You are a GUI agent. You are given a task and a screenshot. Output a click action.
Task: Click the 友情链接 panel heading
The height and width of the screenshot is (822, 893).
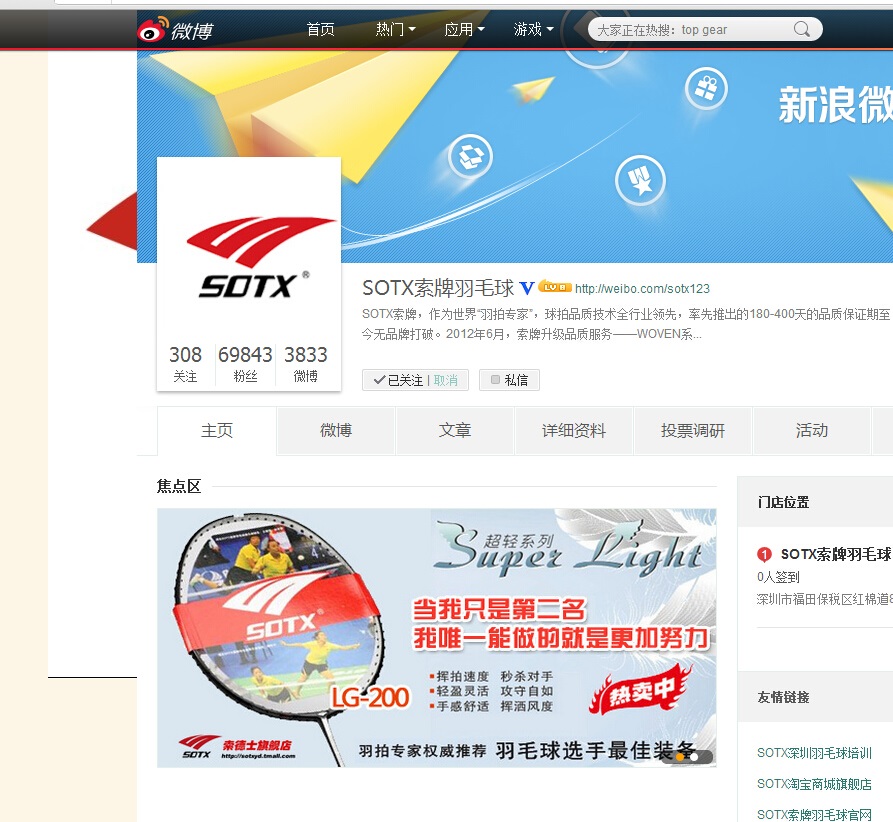(x=783, y=697)
